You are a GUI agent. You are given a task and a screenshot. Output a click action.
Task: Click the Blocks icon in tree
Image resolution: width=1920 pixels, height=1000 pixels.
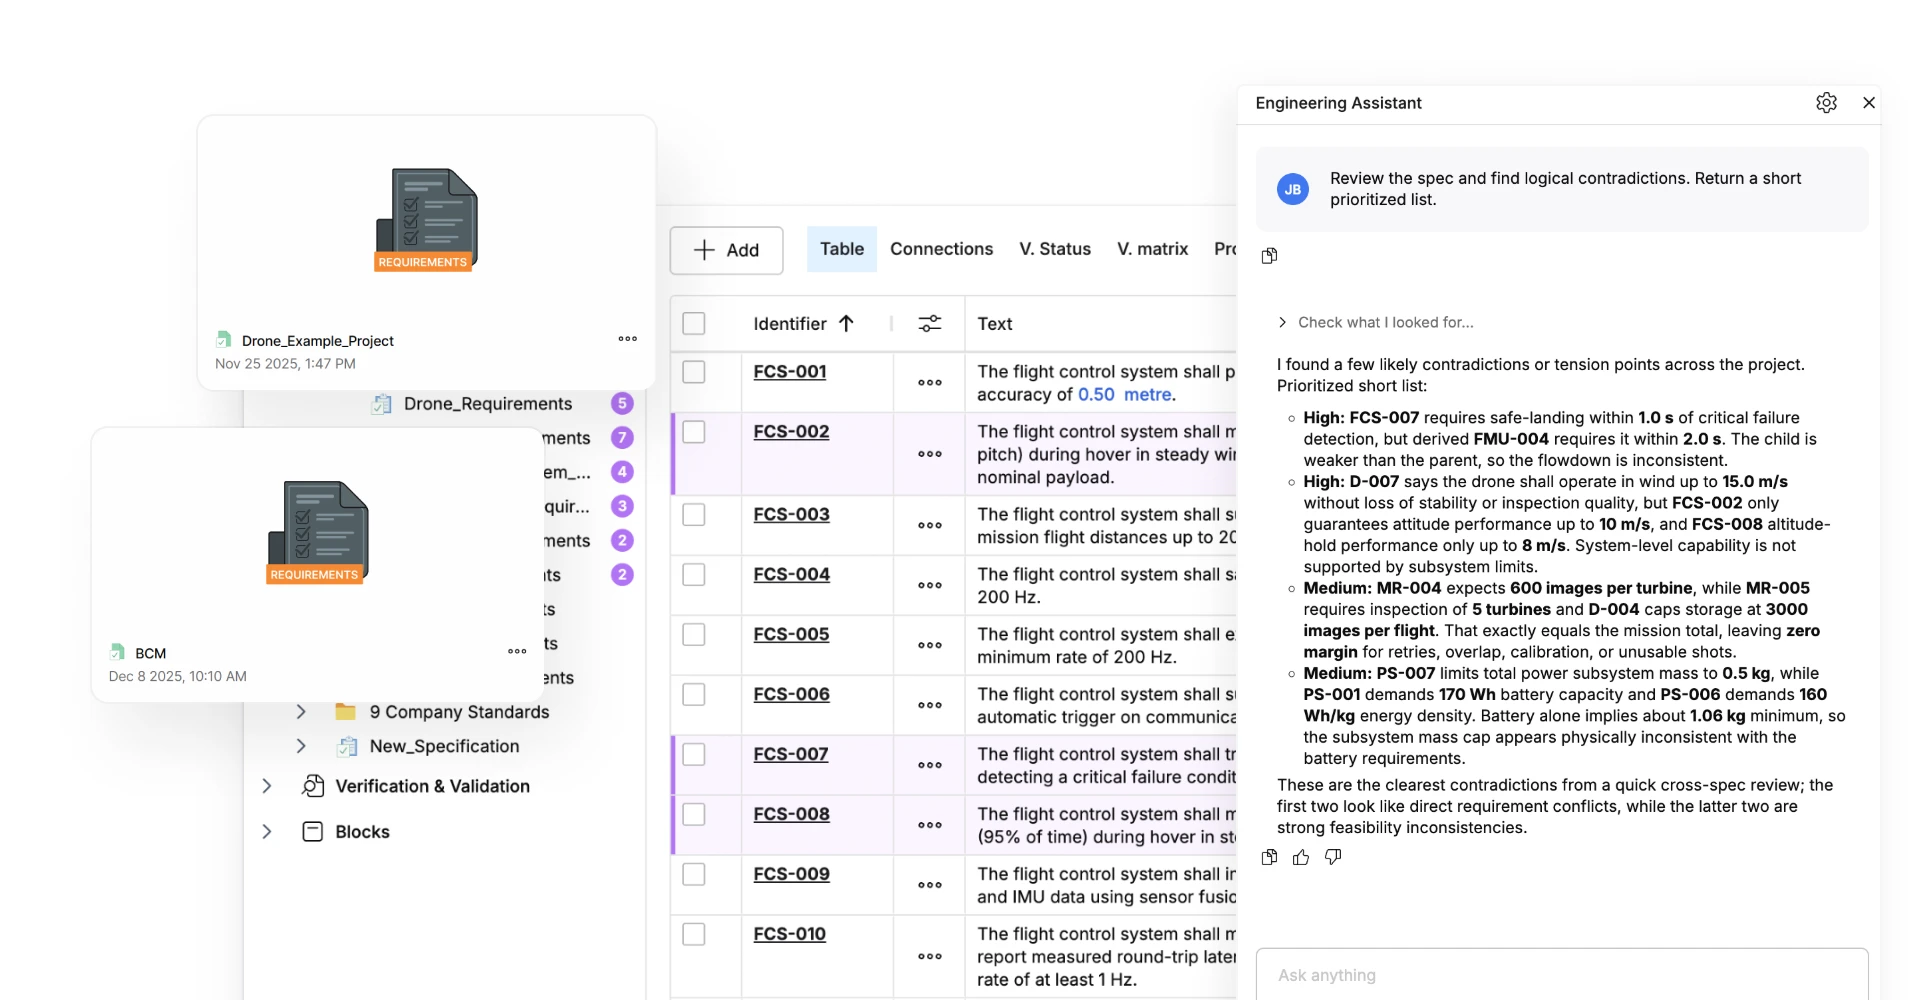pyautogui.click(x=313, y=831)
